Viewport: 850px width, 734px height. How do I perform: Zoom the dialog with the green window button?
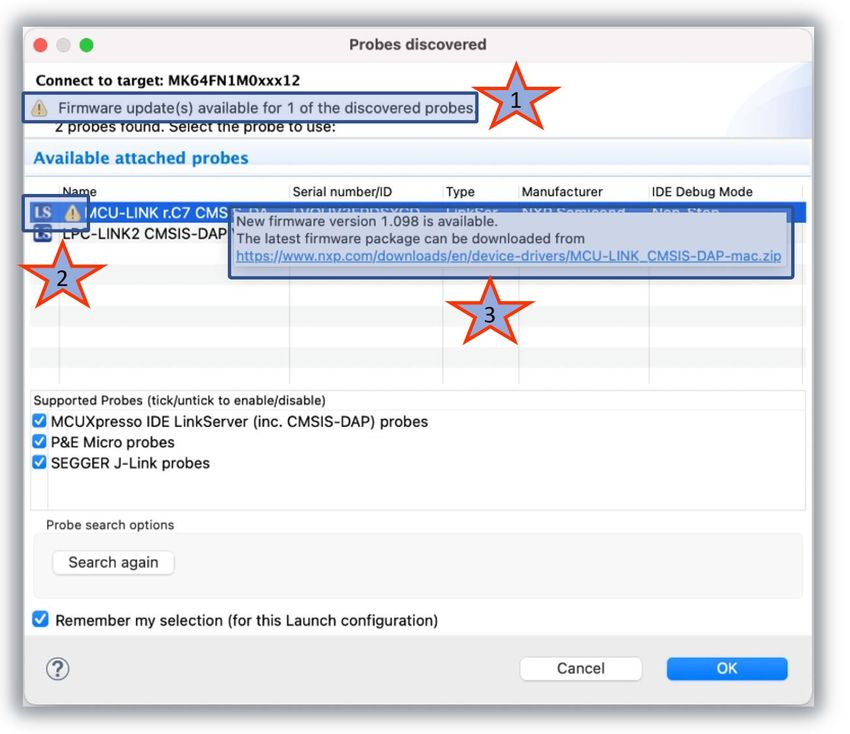coord(86,45)
